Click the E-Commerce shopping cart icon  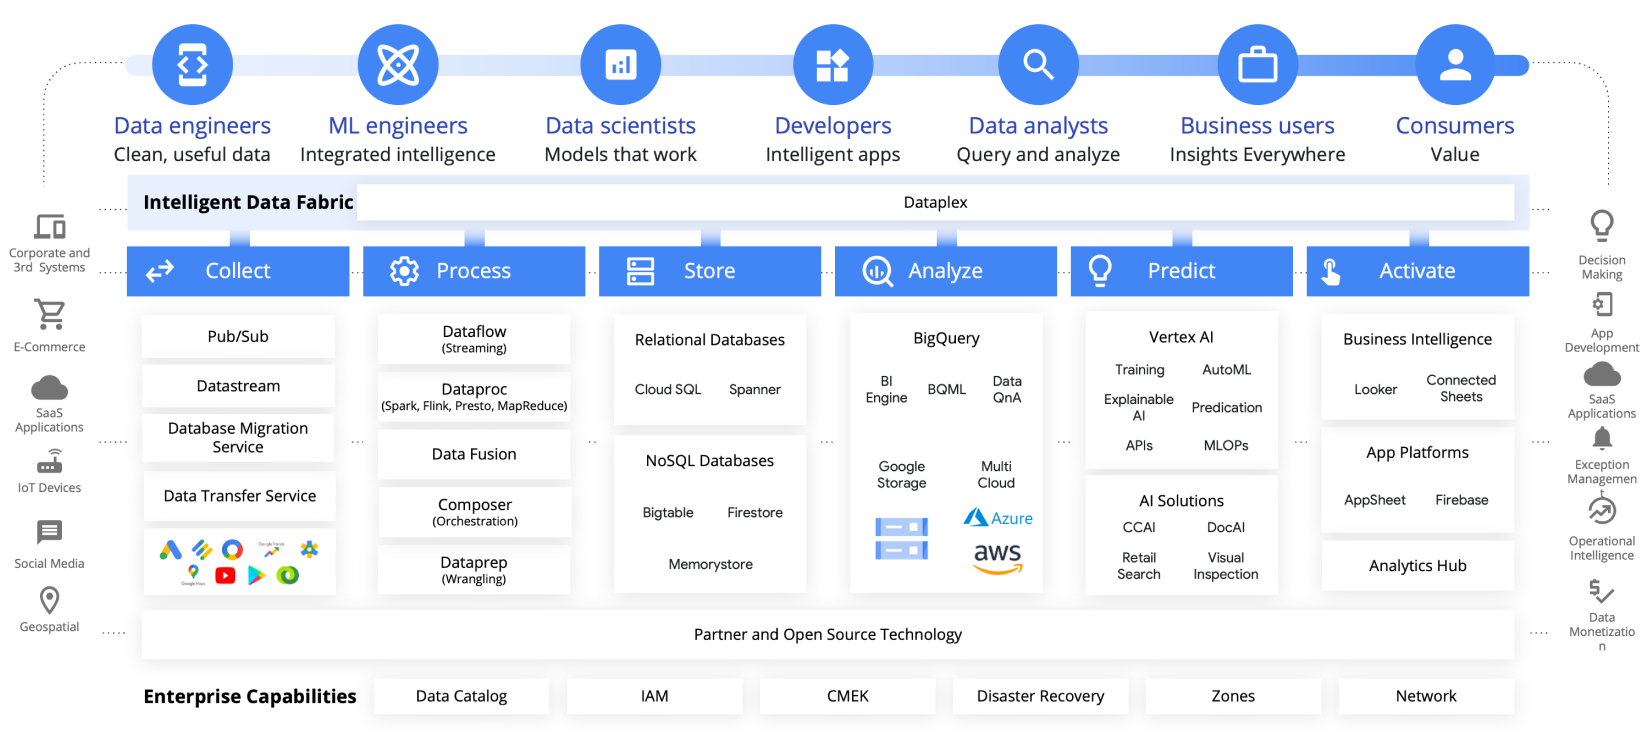point(50,315)
